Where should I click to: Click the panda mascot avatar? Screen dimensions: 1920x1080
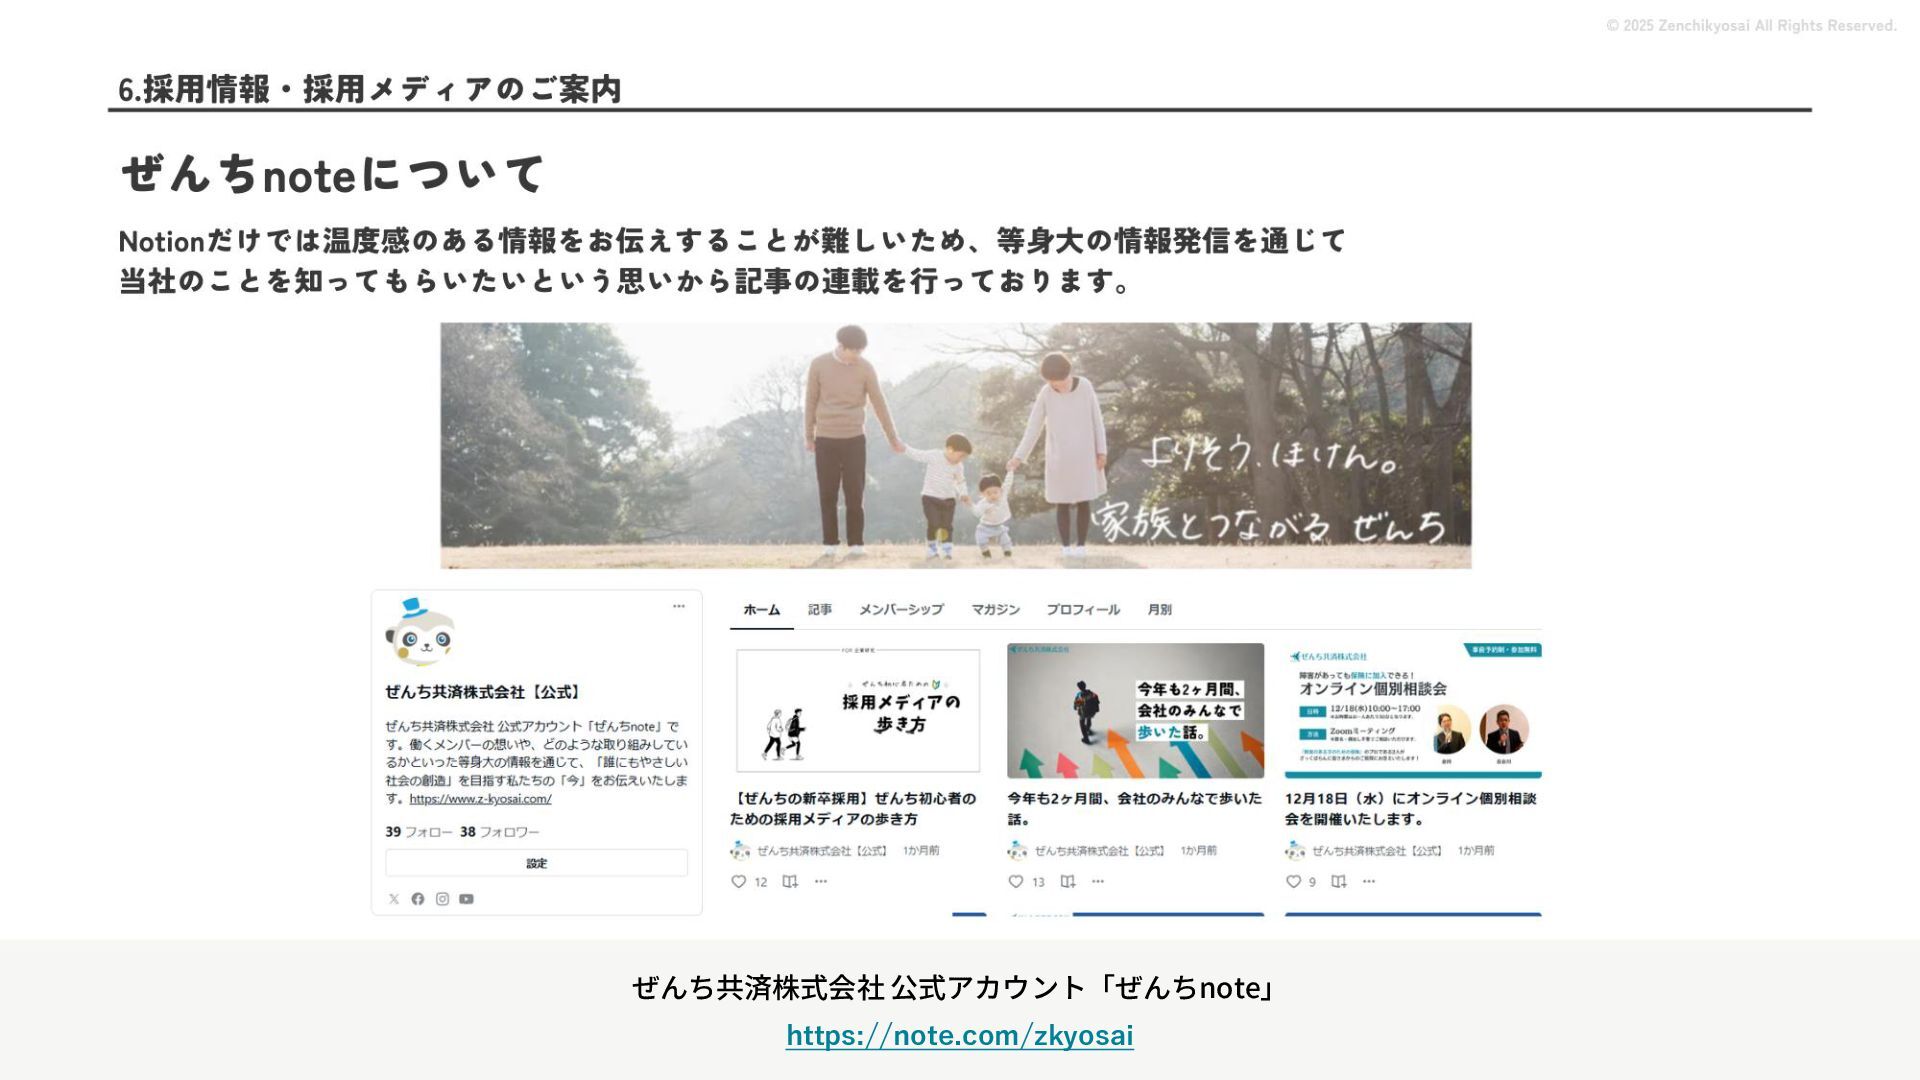click(x=420, y=633)
